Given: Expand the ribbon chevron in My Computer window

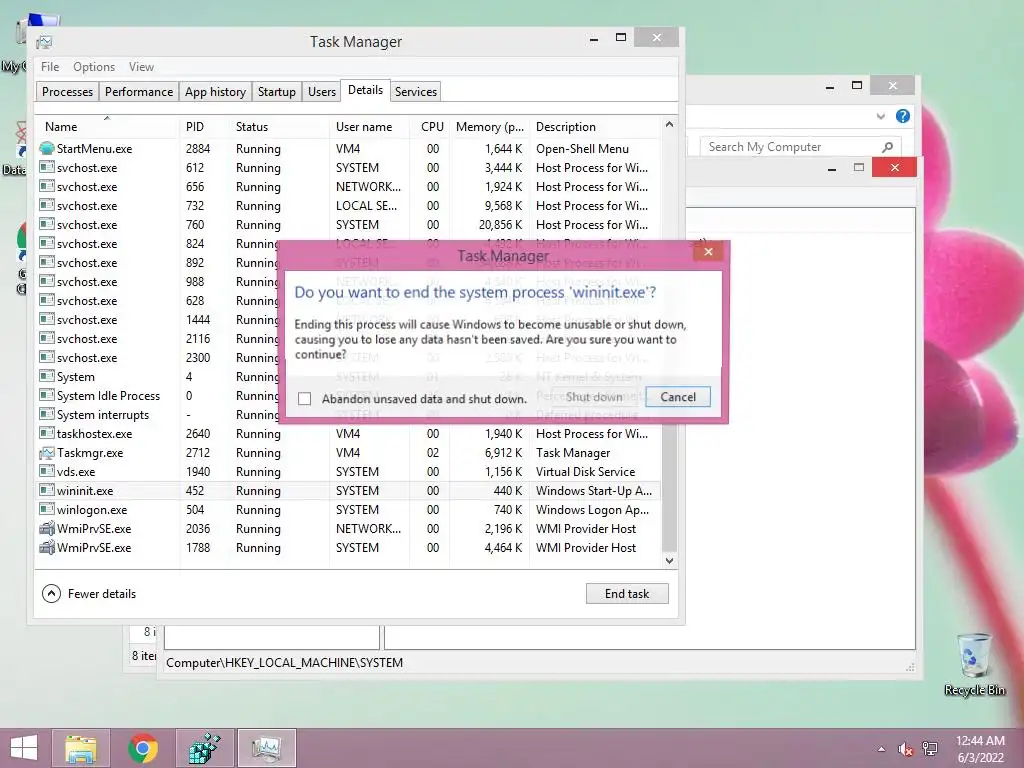Looking at the screenshot, I should click(880, 116).
